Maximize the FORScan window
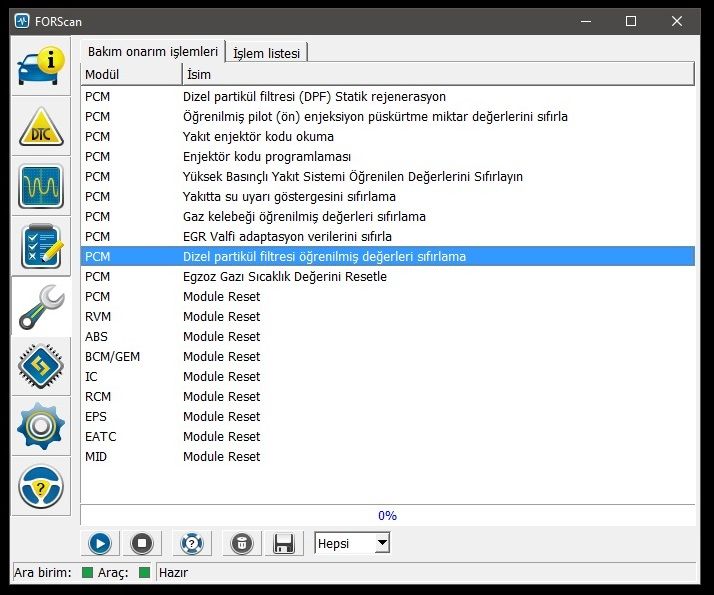Image resolution: width=714 pixels, height=595 pixels. (x=631, y=21)
